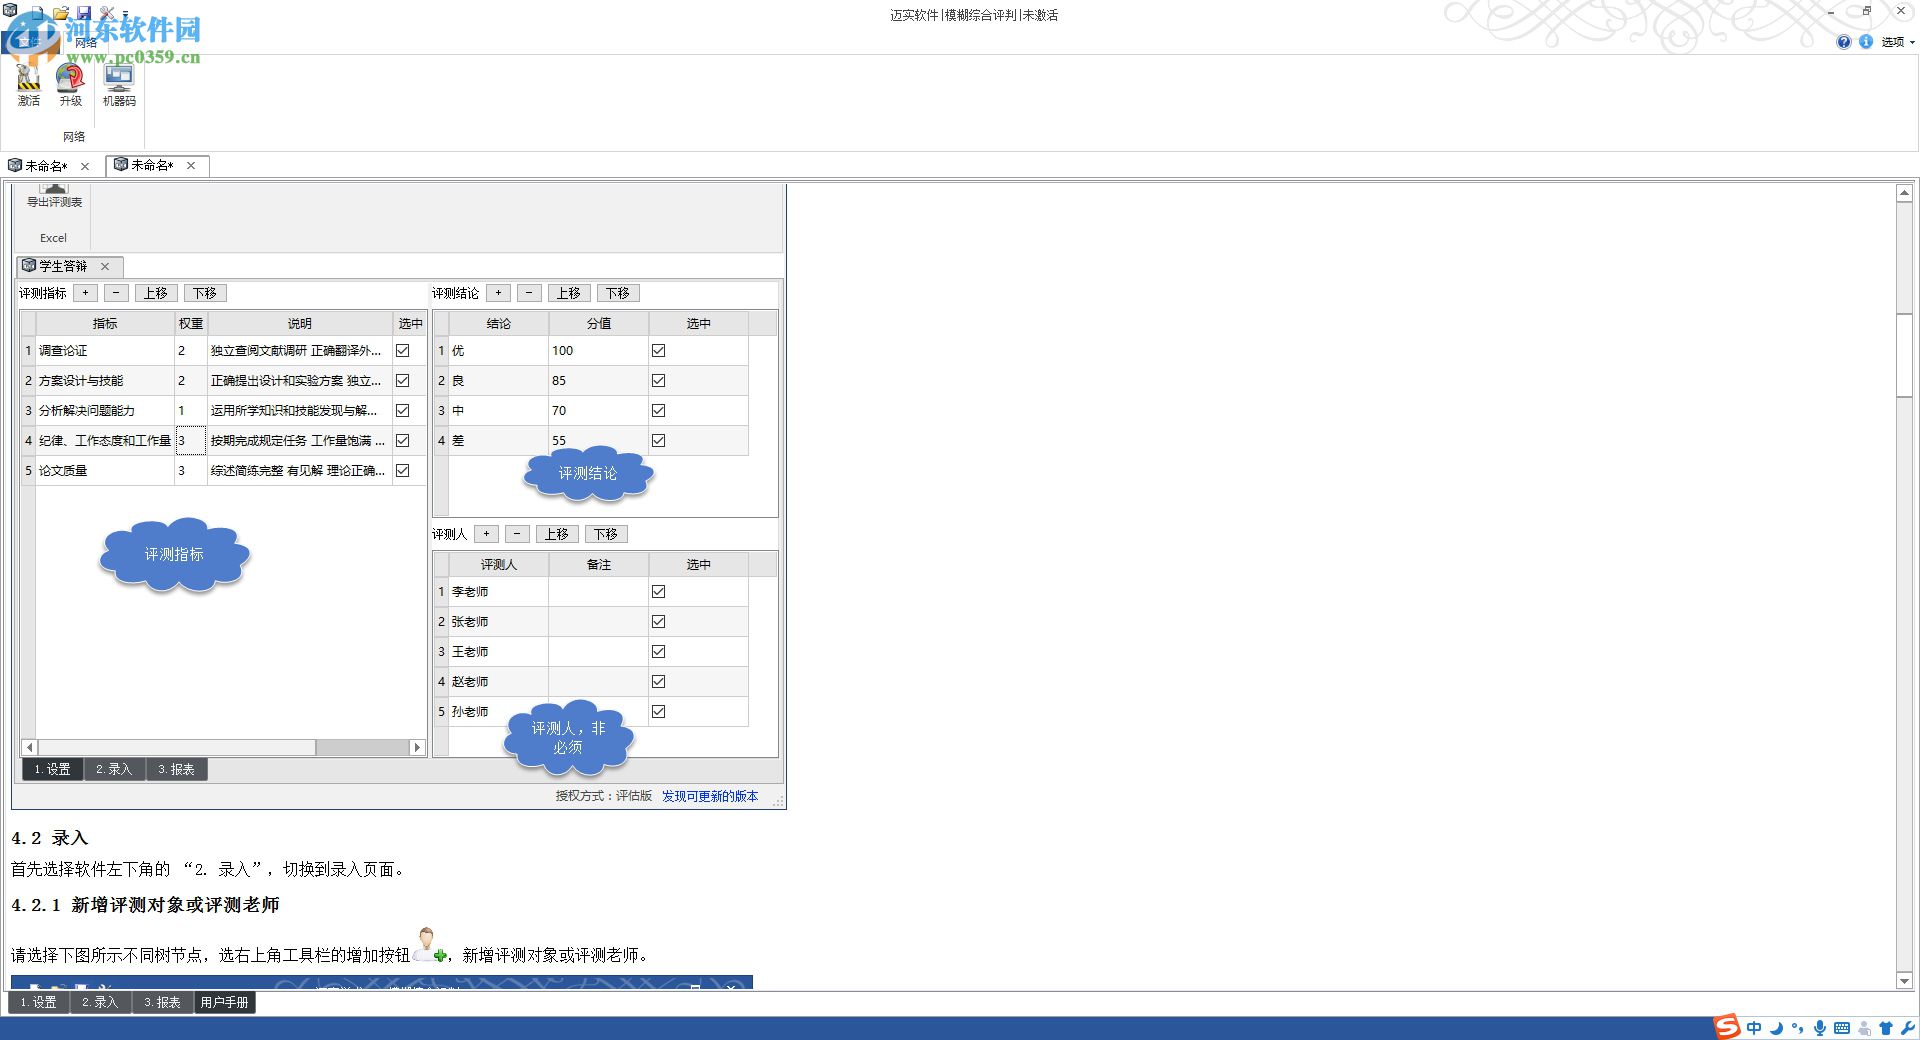The image size is (1920, 1040).
Task: Switch to the first 未命名* document tab
Action: [46, 166]
